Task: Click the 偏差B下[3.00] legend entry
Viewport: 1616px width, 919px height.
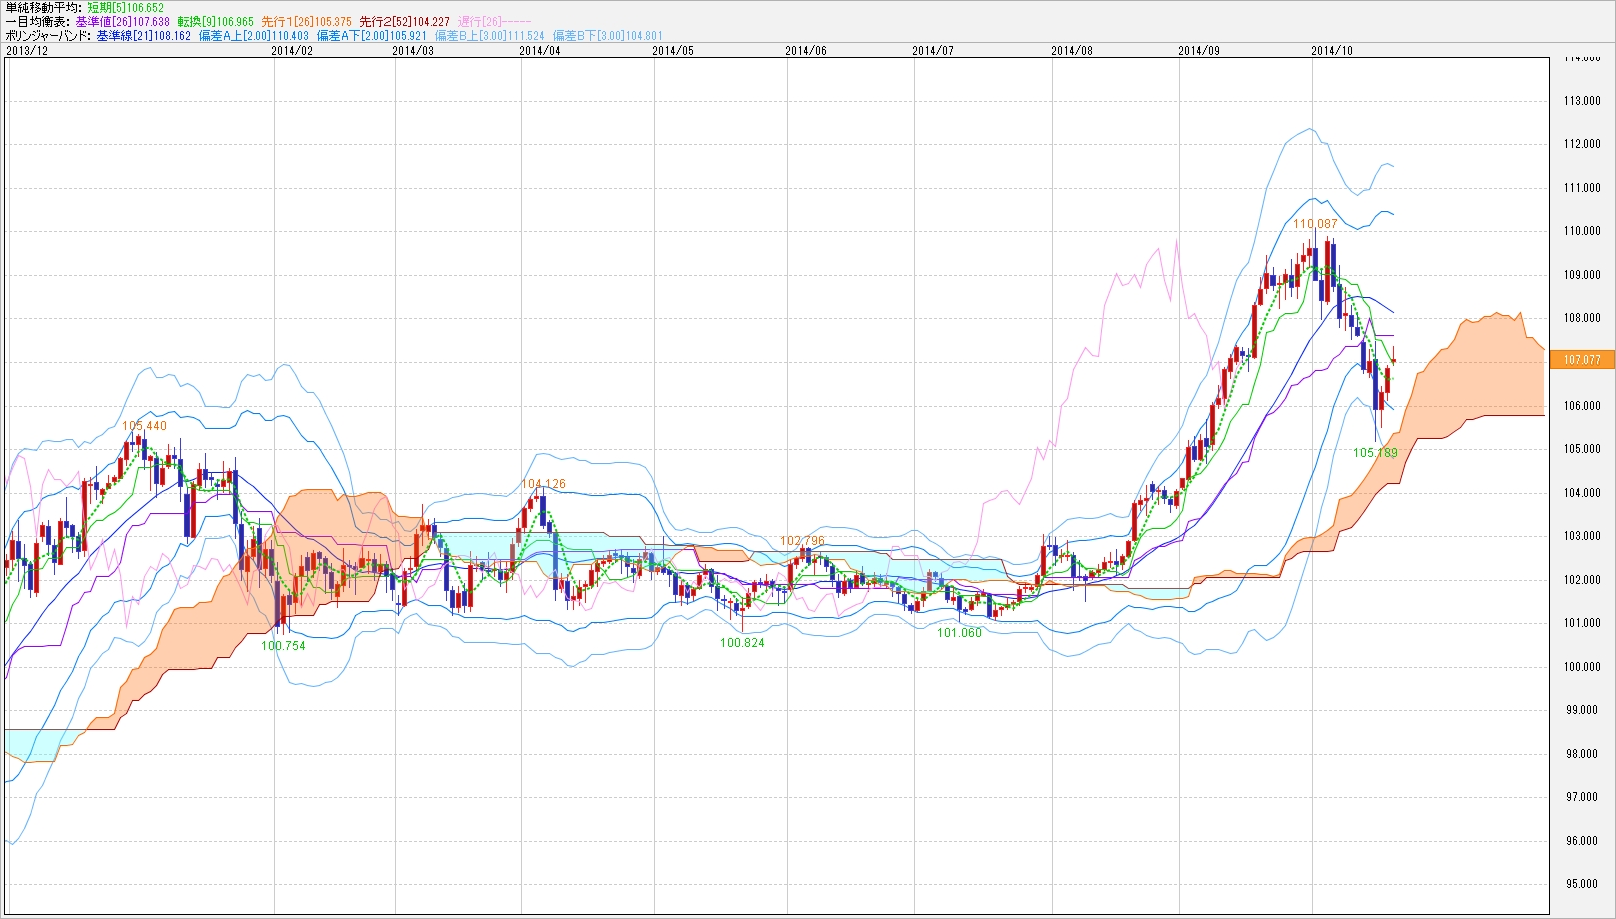Action: 607,35
